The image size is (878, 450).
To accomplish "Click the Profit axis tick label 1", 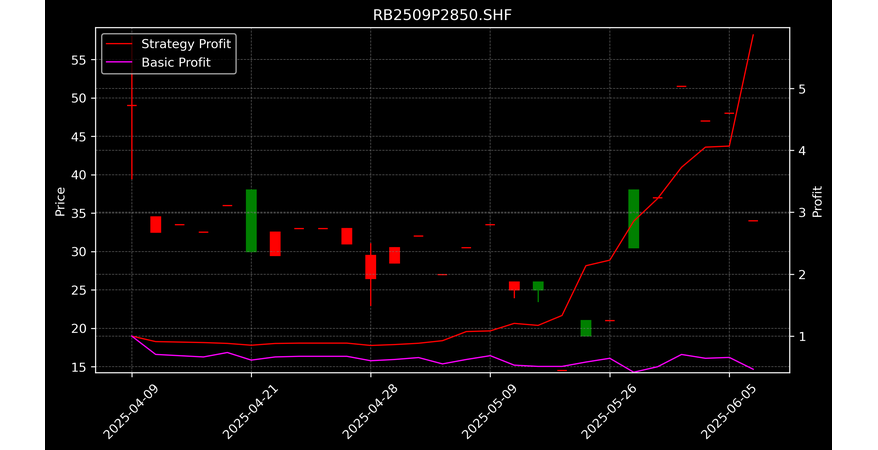I will coord(802,336).
